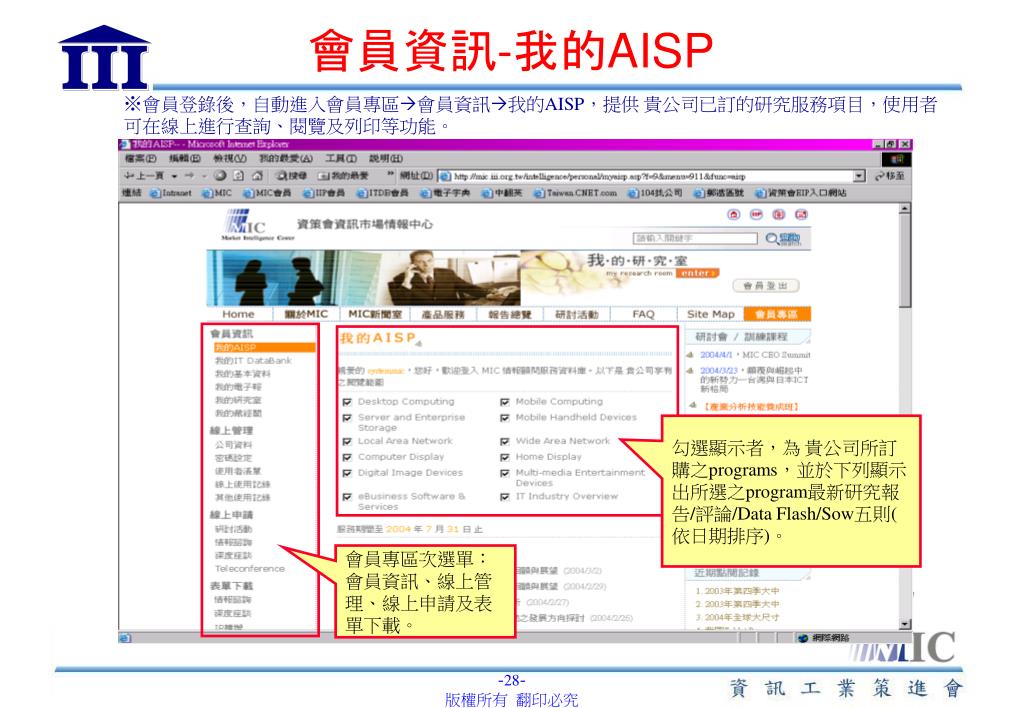Select the 關於MIC navigation tab
1023x708 pixels.
pyautogui.click(x=305, y=315)
